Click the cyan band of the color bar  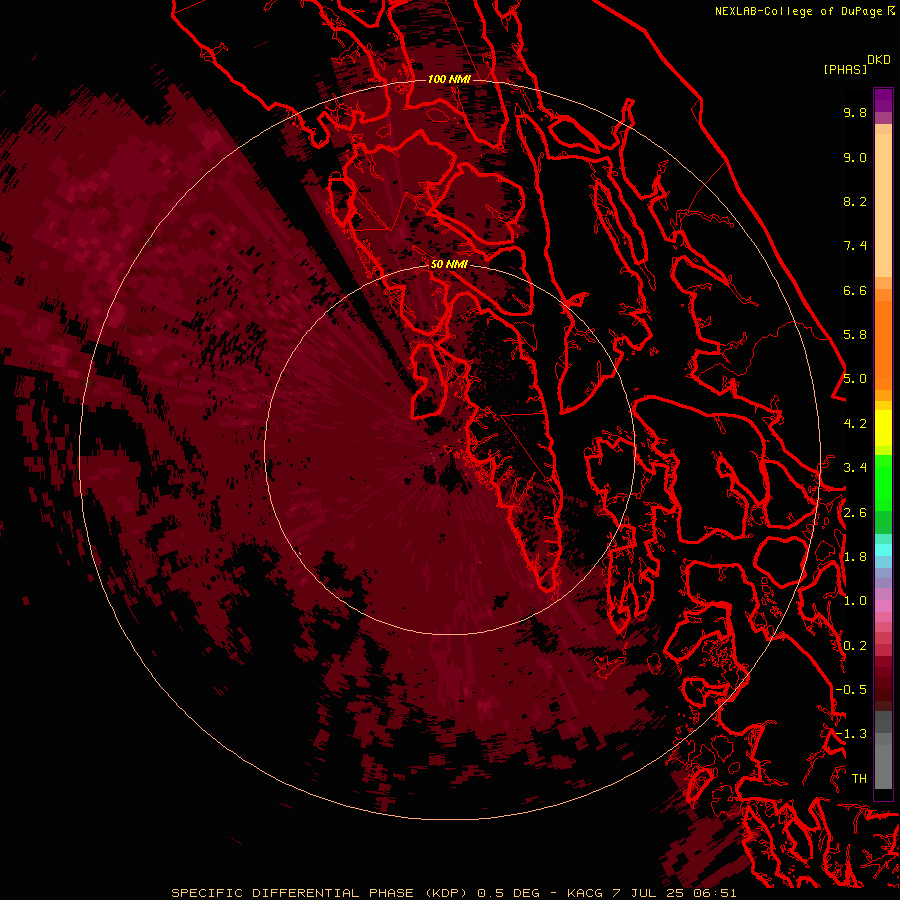click(x=883, y=550)
